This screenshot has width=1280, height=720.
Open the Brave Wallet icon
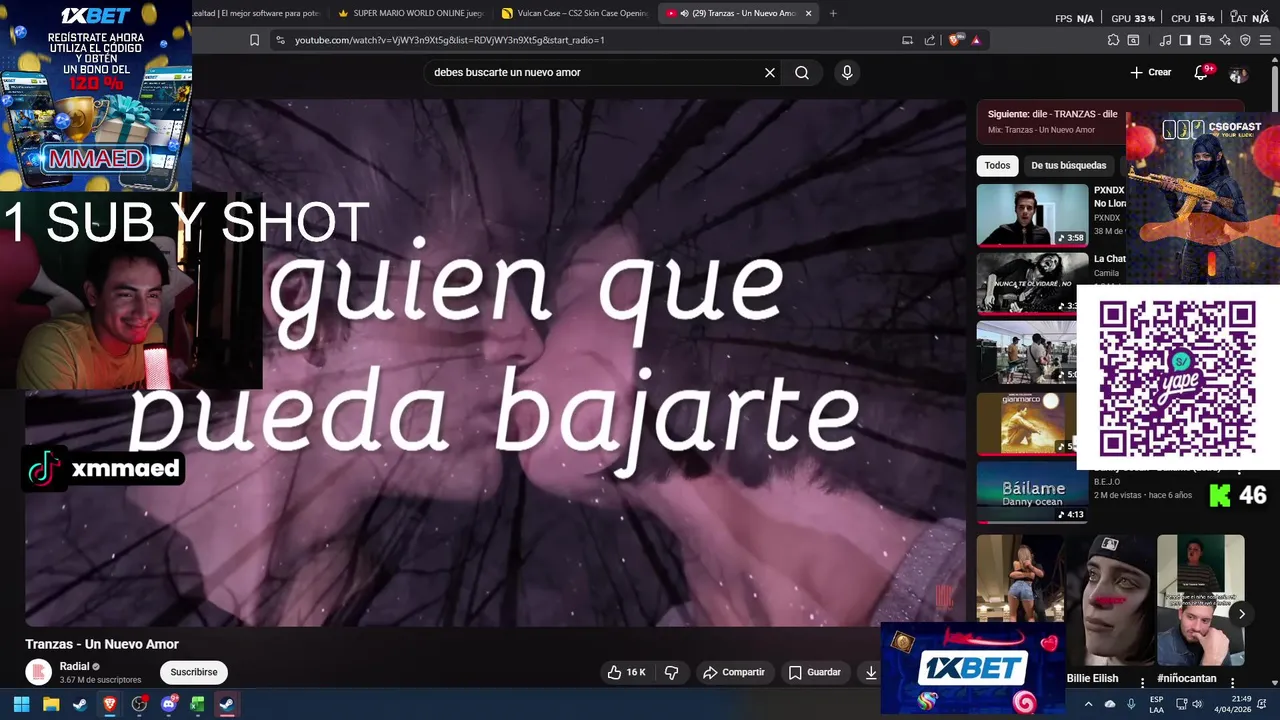tap(1205, 40)
